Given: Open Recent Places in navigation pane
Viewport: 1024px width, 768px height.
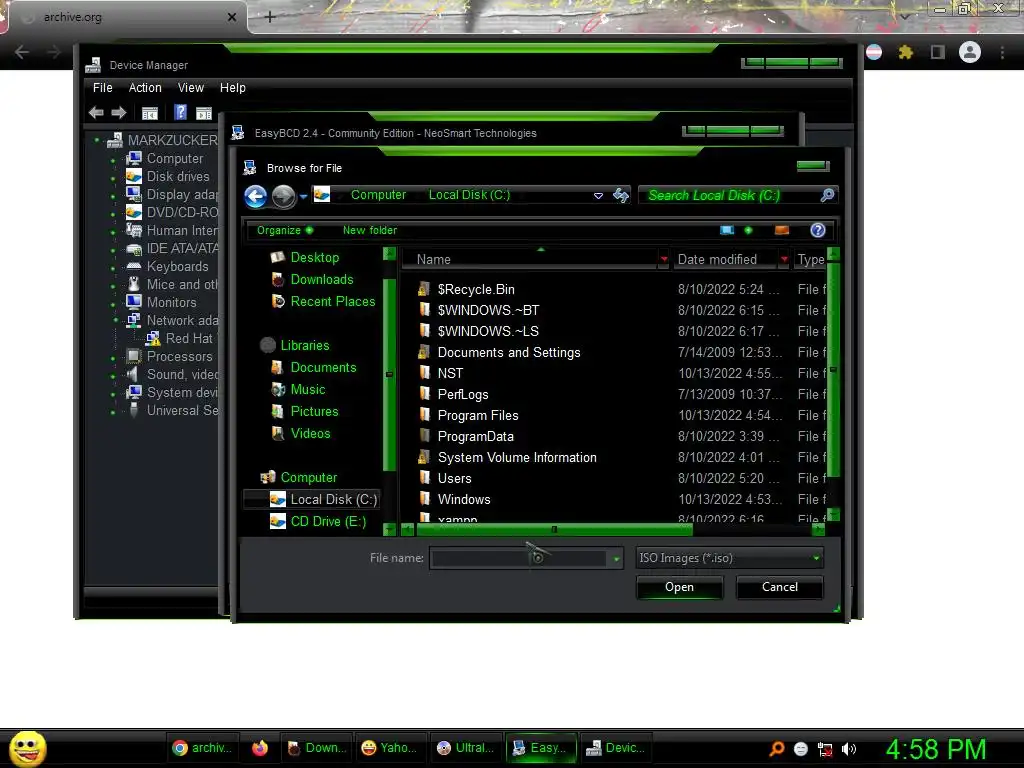Looking at the screenshot, I should [x=332, y=302].
